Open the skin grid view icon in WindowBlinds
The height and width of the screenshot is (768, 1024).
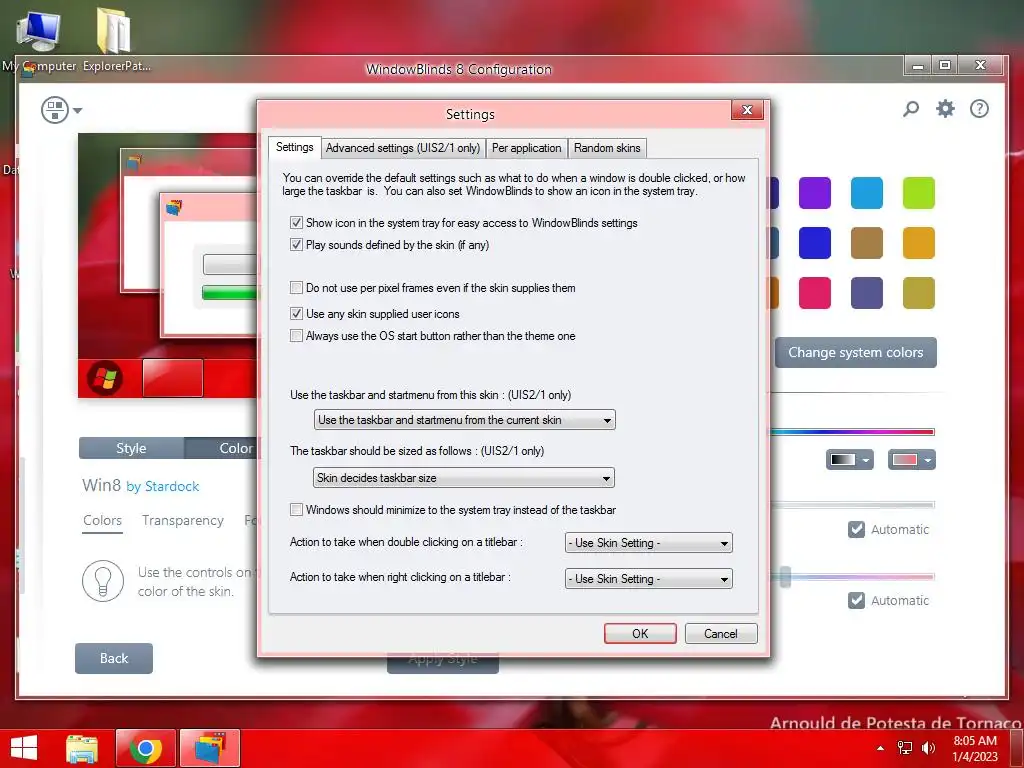(55, 110)
